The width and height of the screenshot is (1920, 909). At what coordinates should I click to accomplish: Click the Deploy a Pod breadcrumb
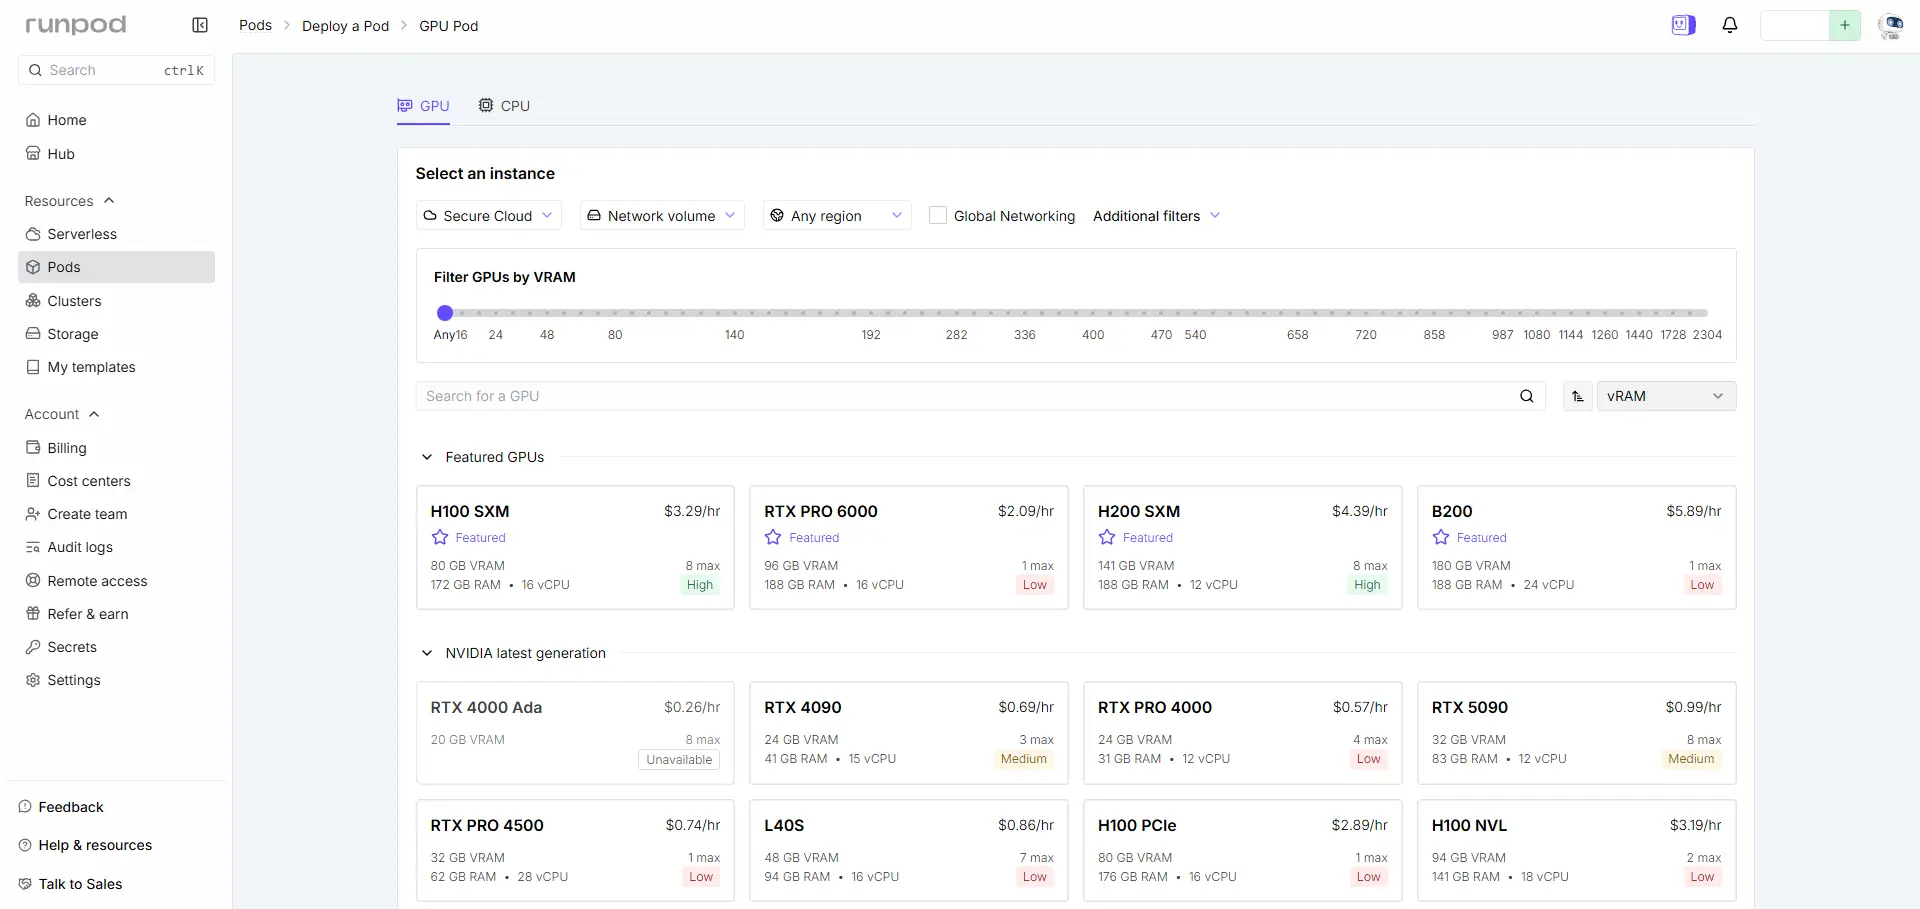point(345,26)
